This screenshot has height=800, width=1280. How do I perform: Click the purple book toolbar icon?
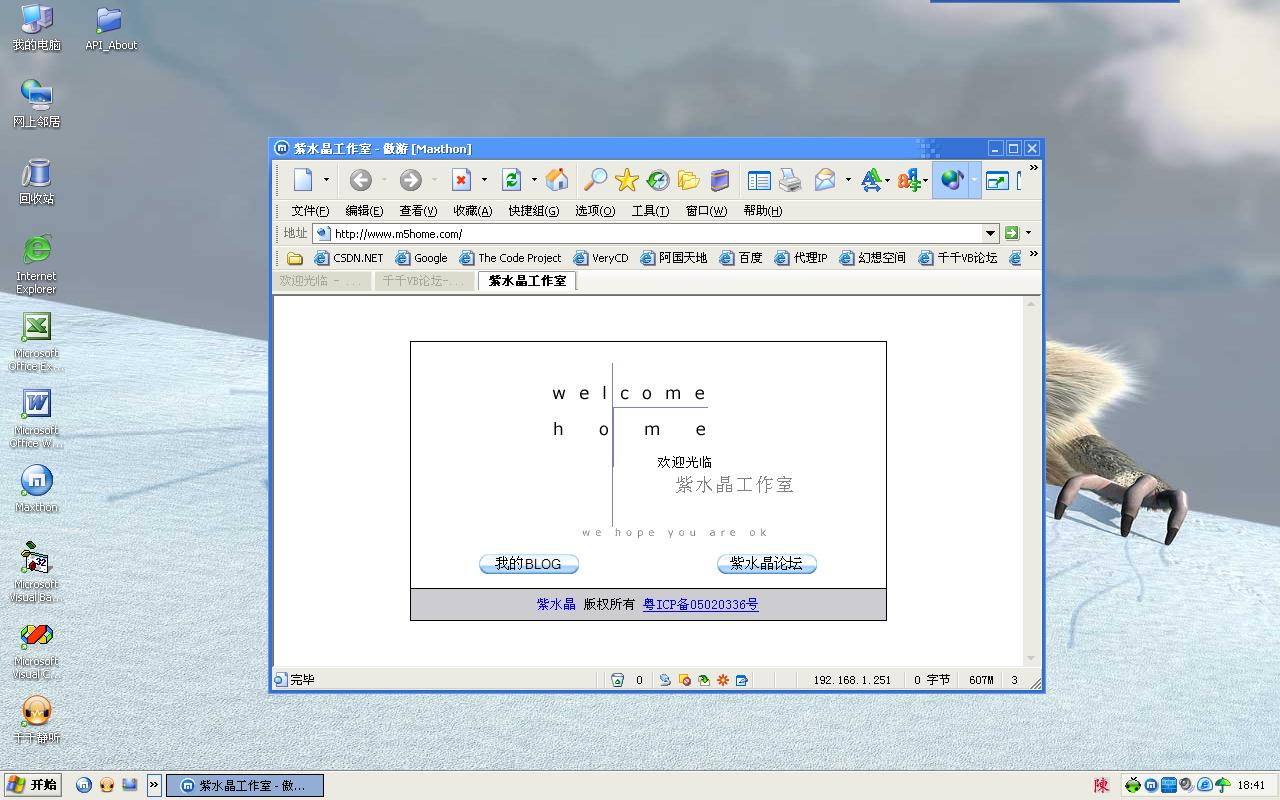point(719,180)
